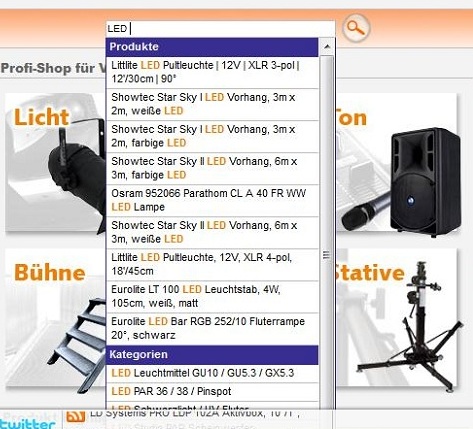
Task: Choose Showtec Star Sky II weiße LED
Action: (212, 232)
